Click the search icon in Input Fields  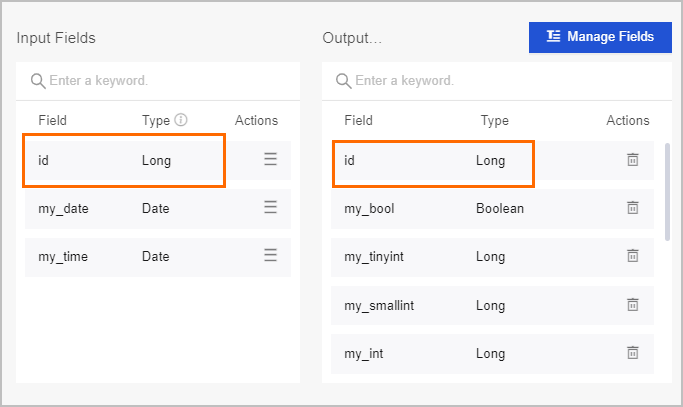[38, 80]
